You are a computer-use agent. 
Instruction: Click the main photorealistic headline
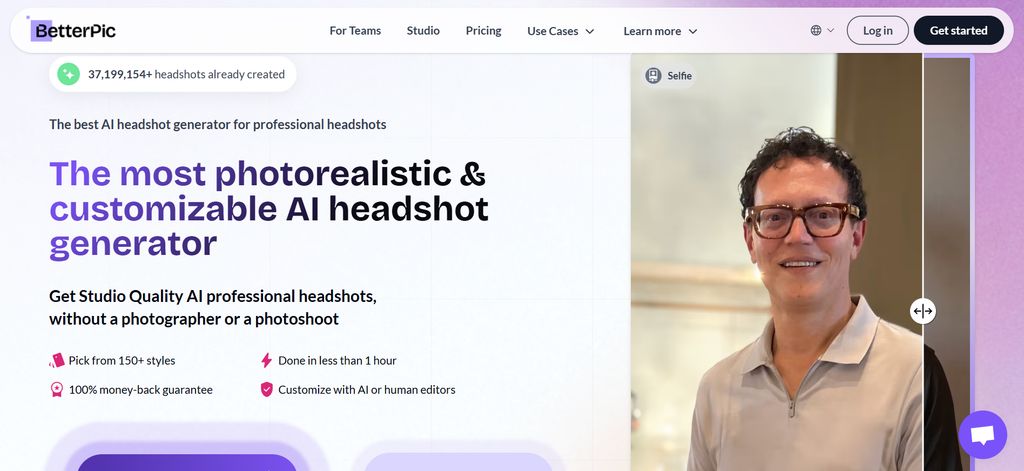pos(269,209)
